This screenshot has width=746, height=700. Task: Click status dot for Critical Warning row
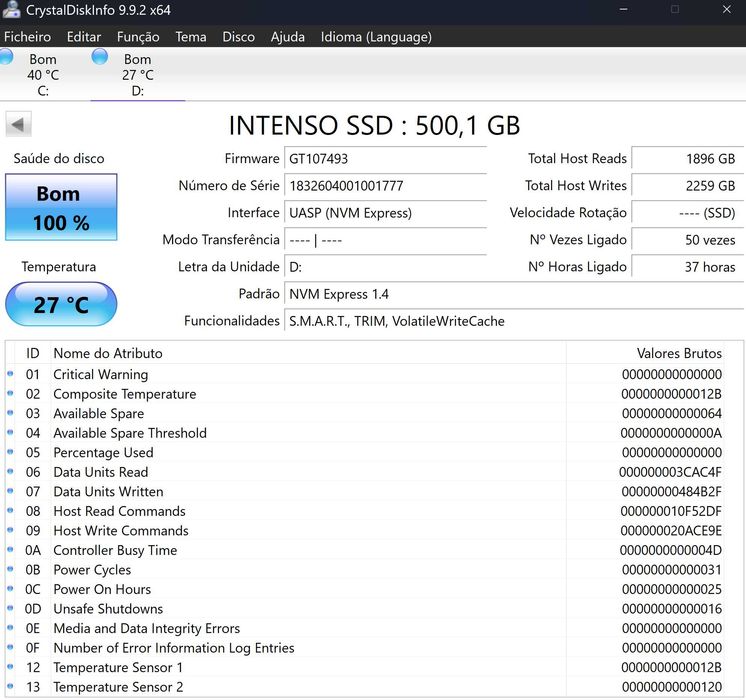tap(10, 374)
